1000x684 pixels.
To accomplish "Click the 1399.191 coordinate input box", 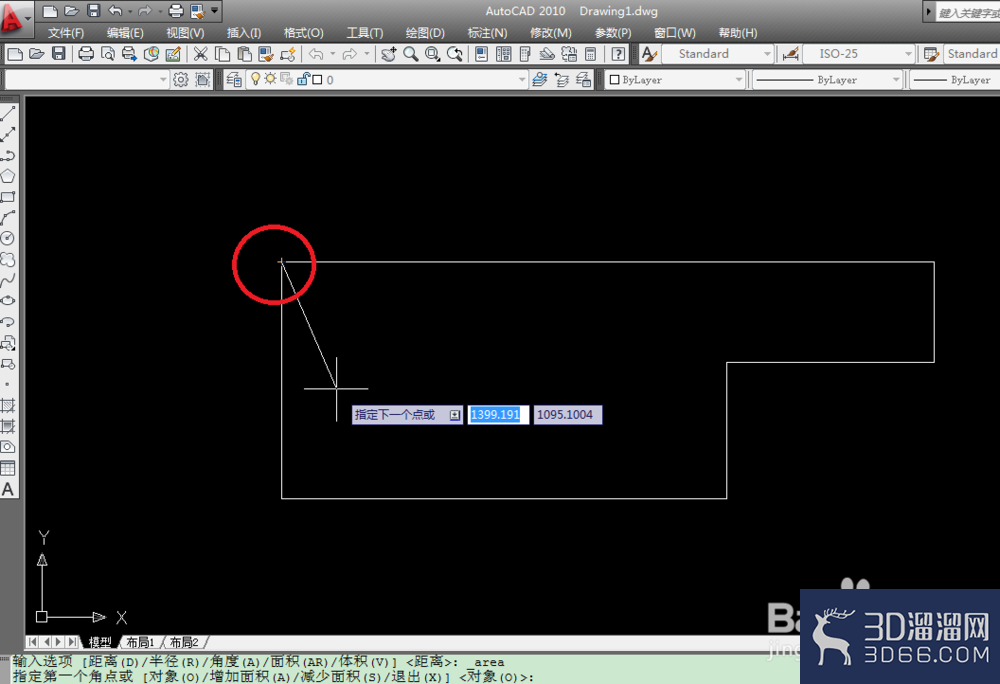I will [497, 415].
